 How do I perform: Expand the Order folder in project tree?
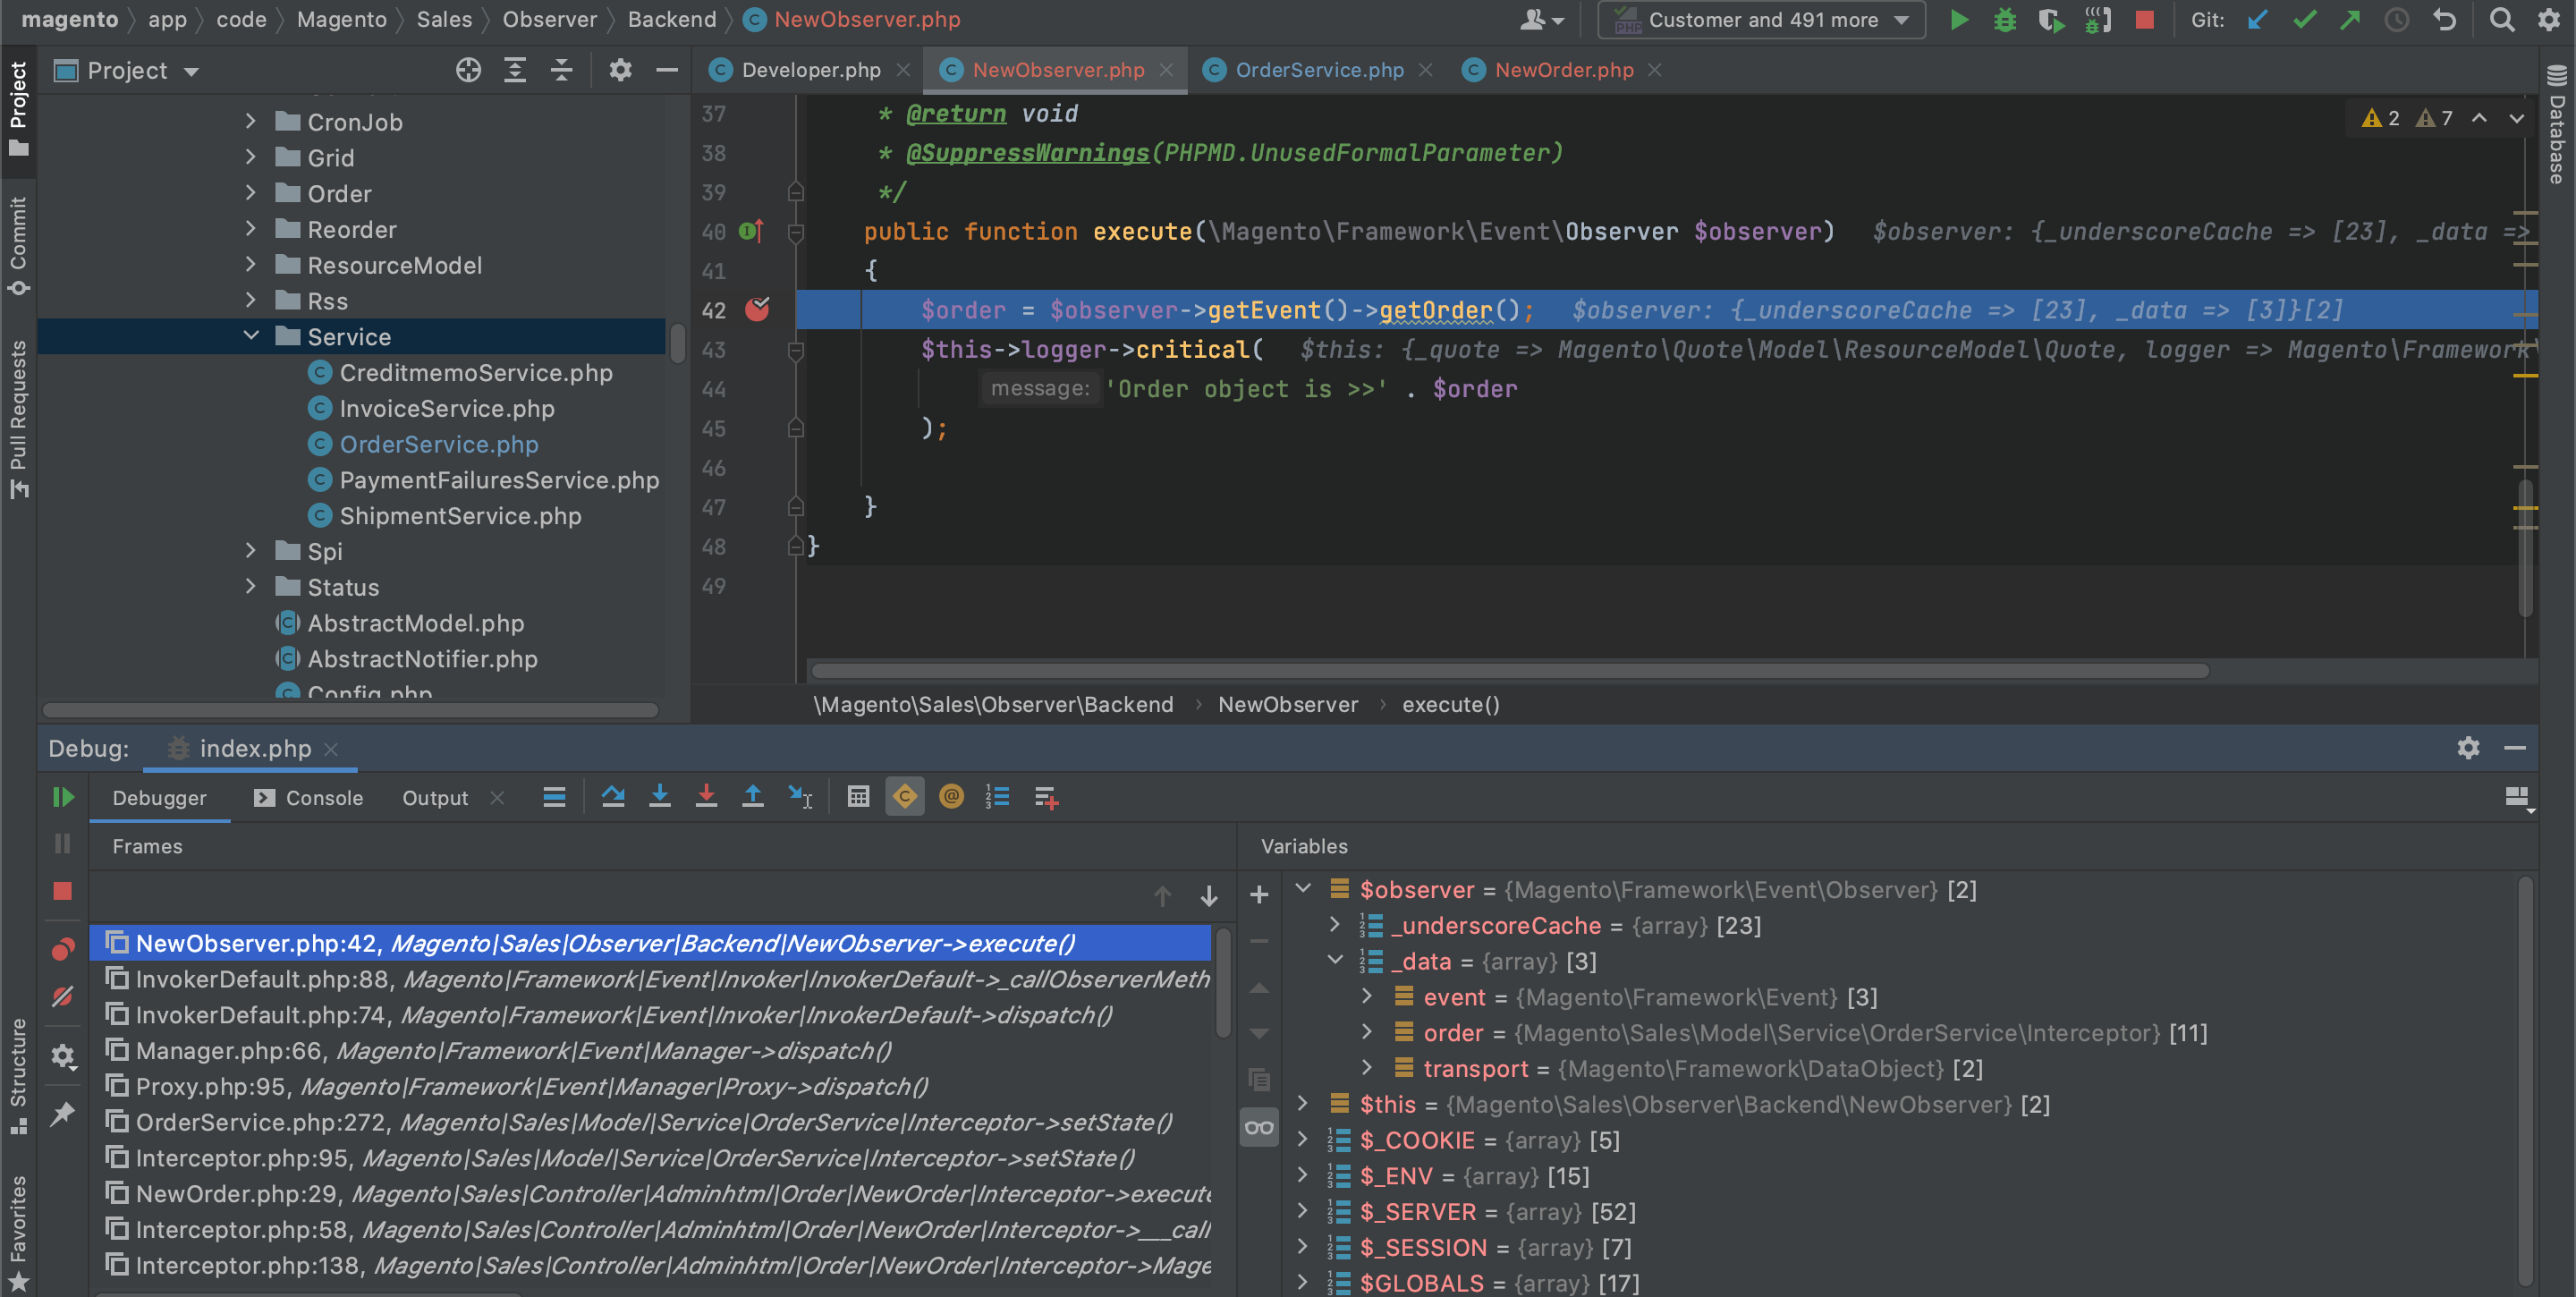tap(251, 193)
